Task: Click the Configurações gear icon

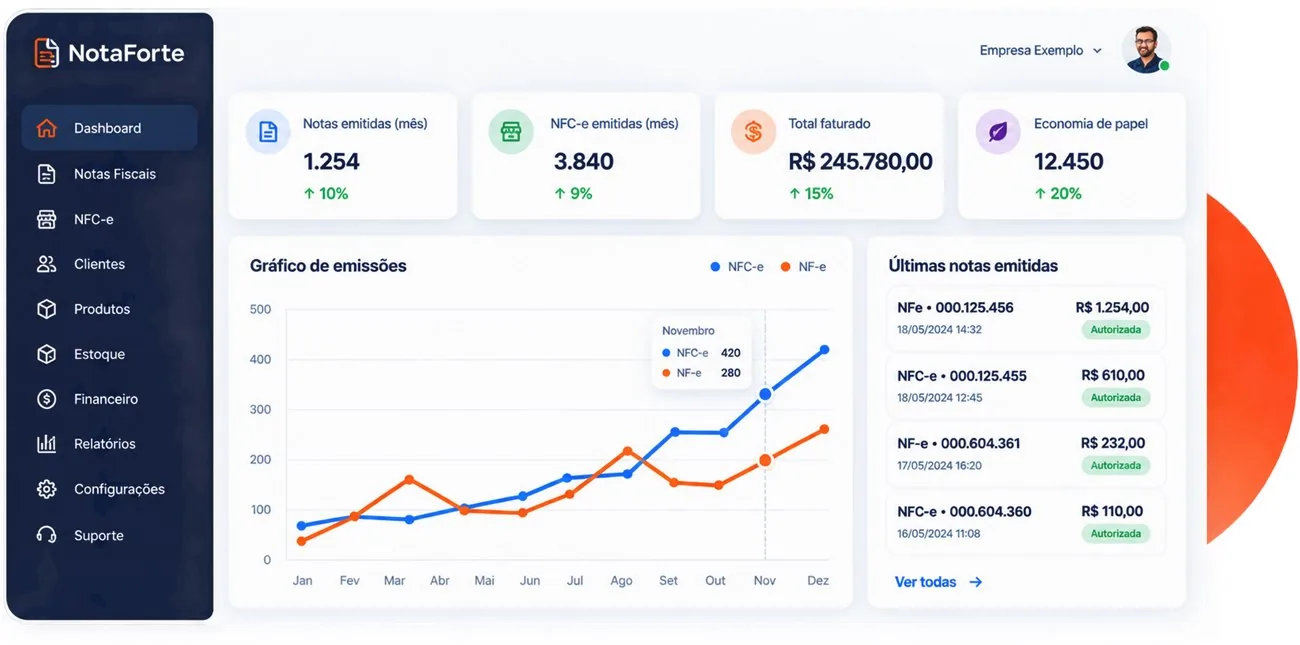Action: point(46,489)
